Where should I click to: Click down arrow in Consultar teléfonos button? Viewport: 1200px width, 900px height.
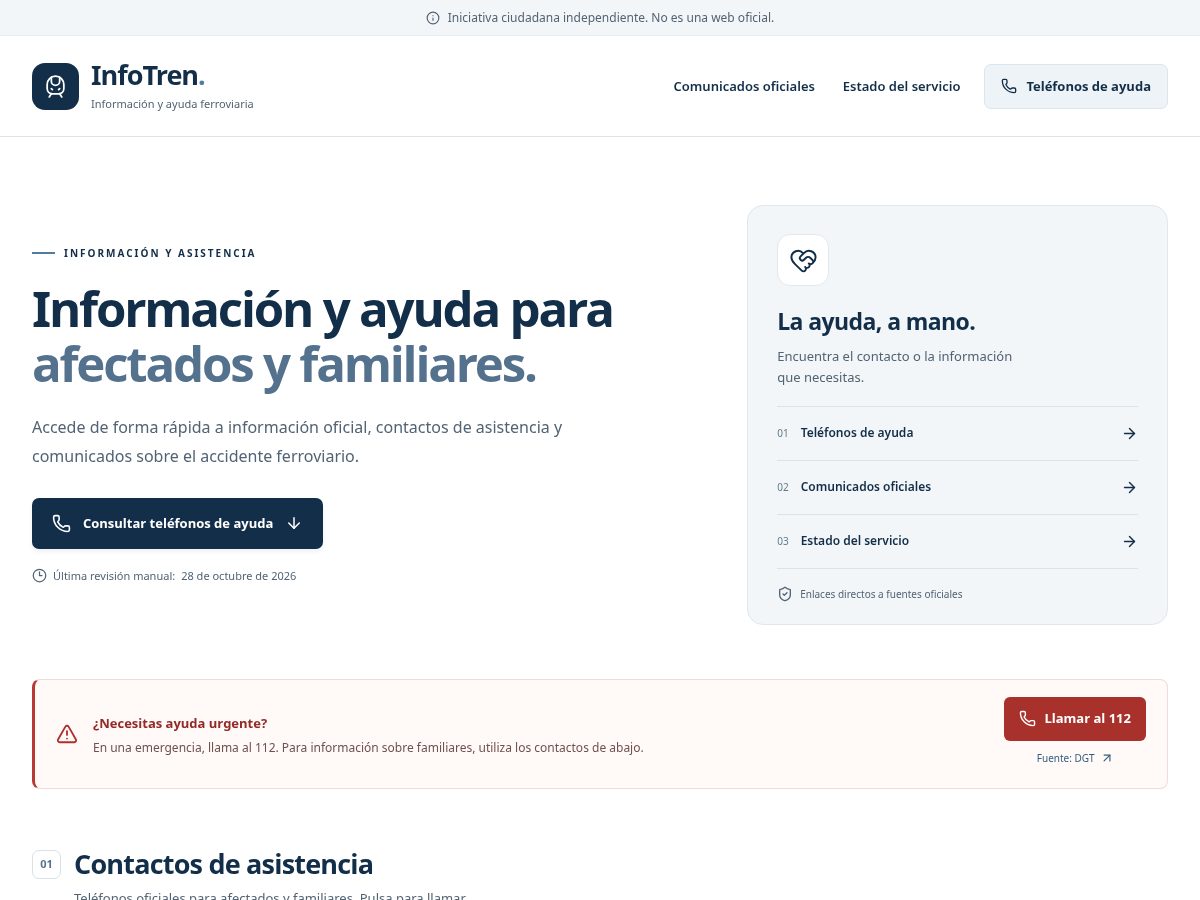click(x=294, y=523)
